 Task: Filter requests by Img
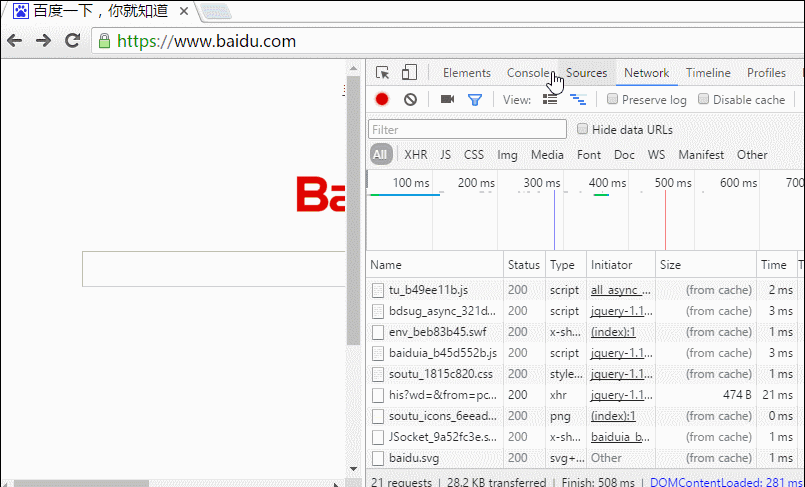(507, 155)
